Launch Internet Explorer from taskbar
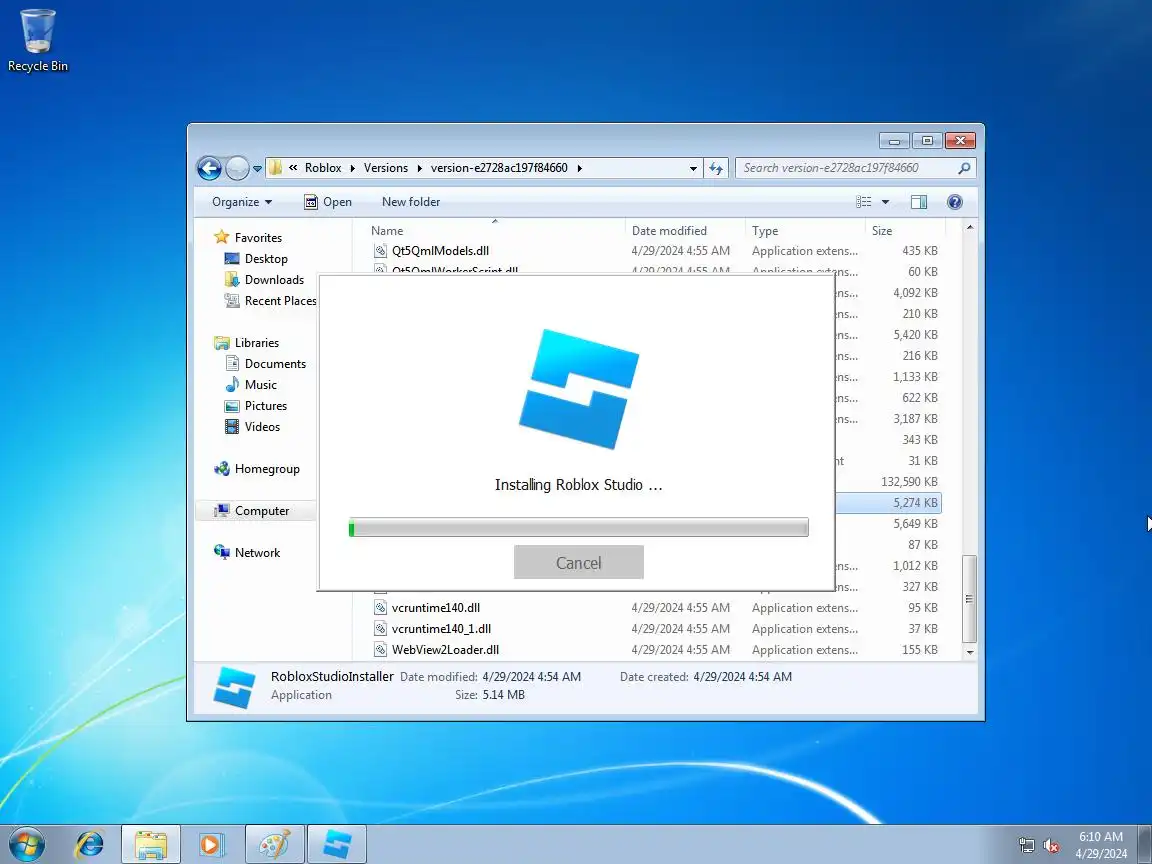This screenshot has height=864, width=1152. tap(90, 844)
